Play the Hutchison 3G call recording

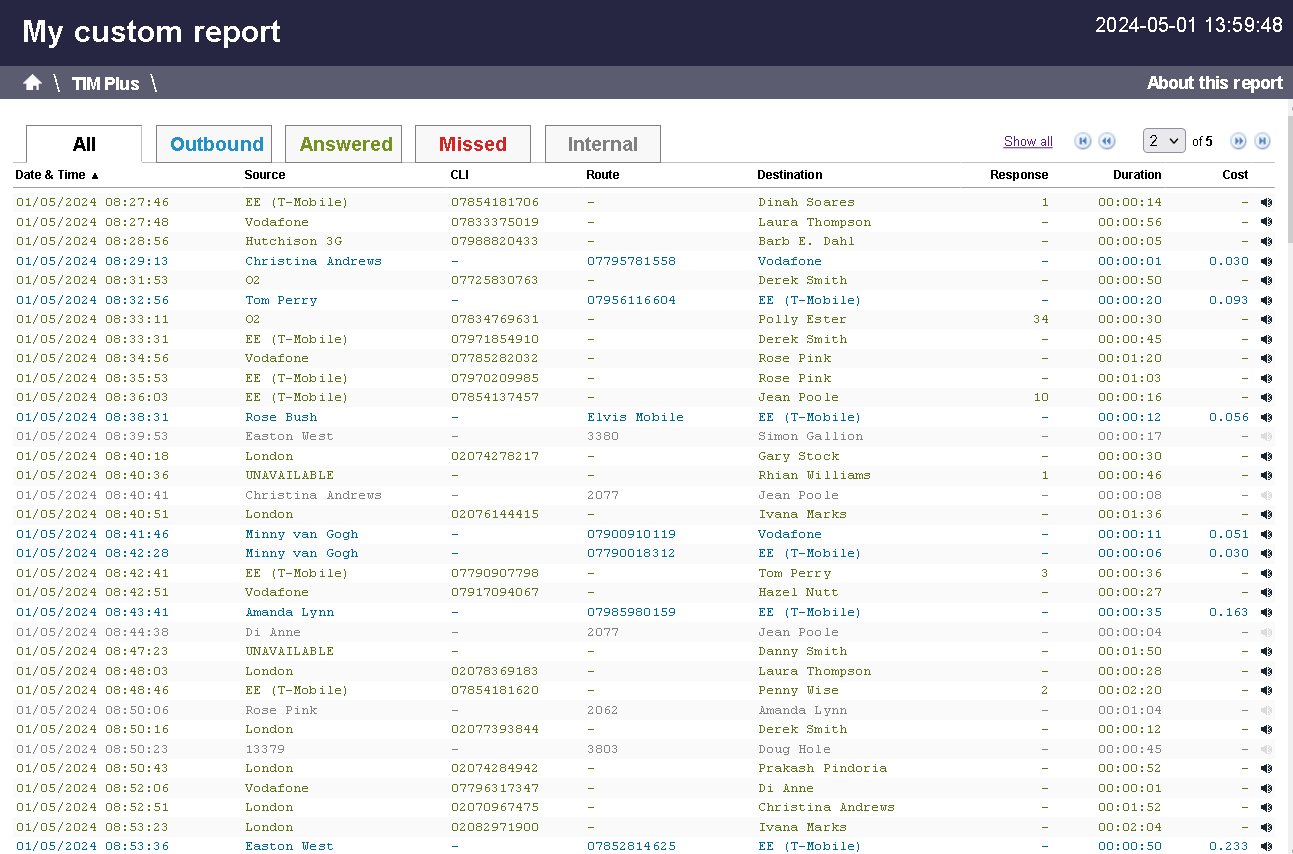[1266, 241]
